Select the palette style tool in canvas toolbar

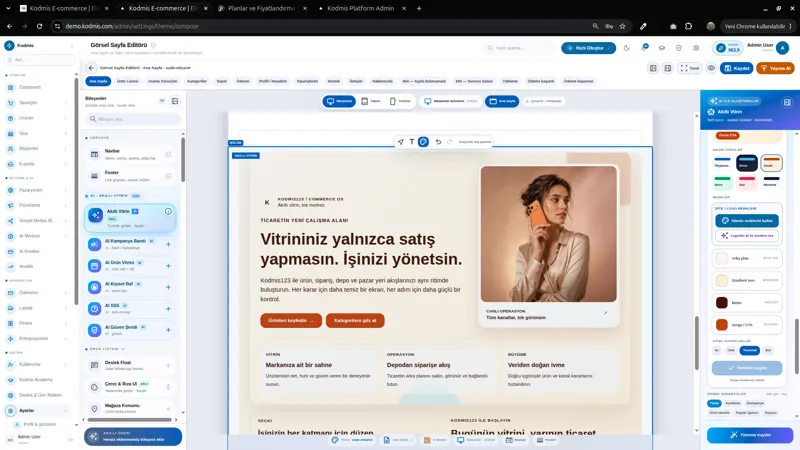click(423, 142)
